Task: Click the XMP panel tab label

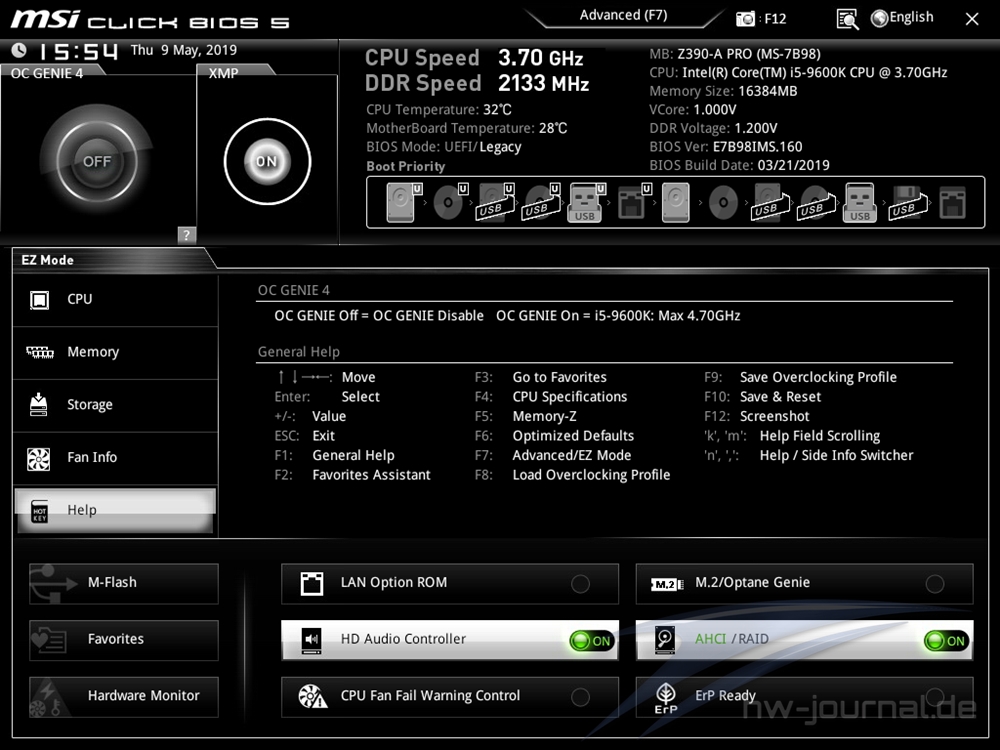Action: click(223, 73)
